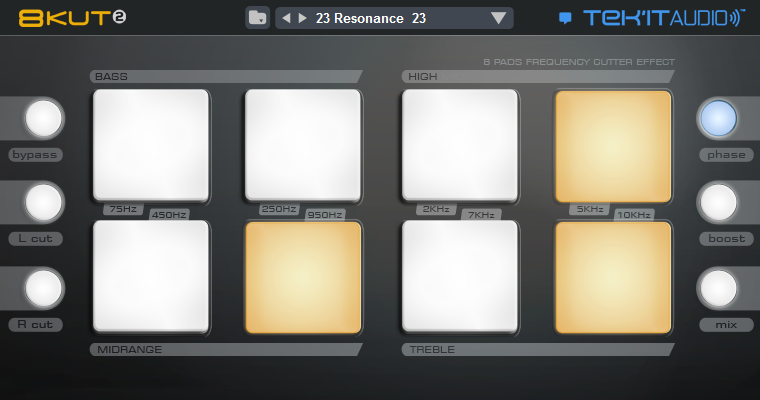The width and height of the screenshot is (760, 400).
Task: Trigger the 2KHz high pad
Action: coord(460,145)
